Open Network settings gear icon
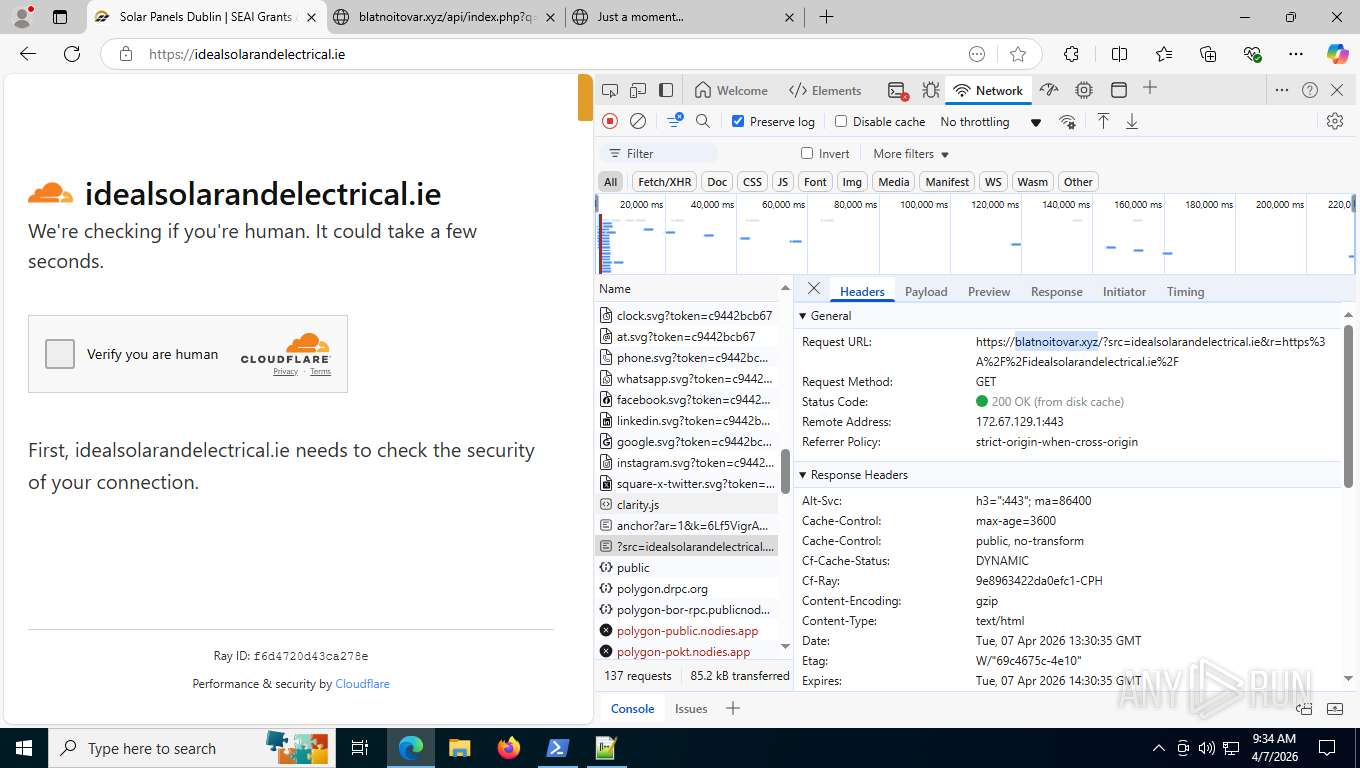The height and width of the screenshot is (768, 1360). [1334, 121]
